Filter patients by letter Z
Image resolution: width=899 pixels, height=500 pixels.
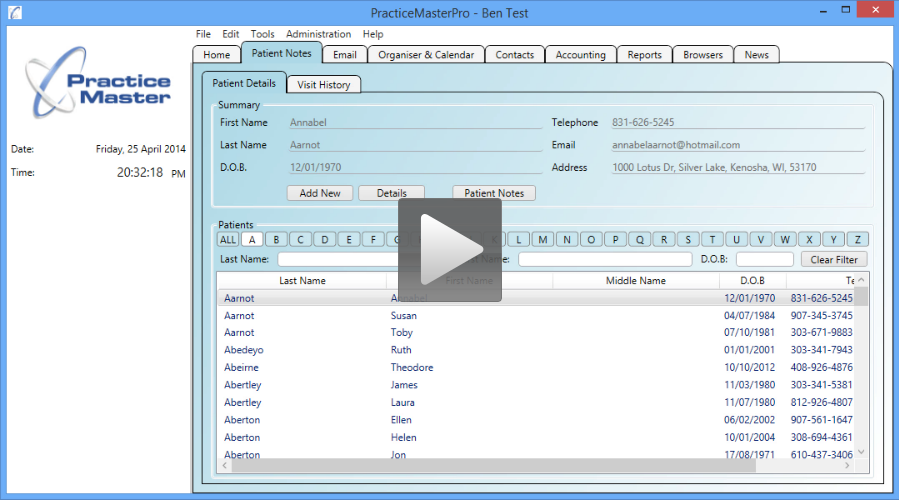[x=858, y=240]
